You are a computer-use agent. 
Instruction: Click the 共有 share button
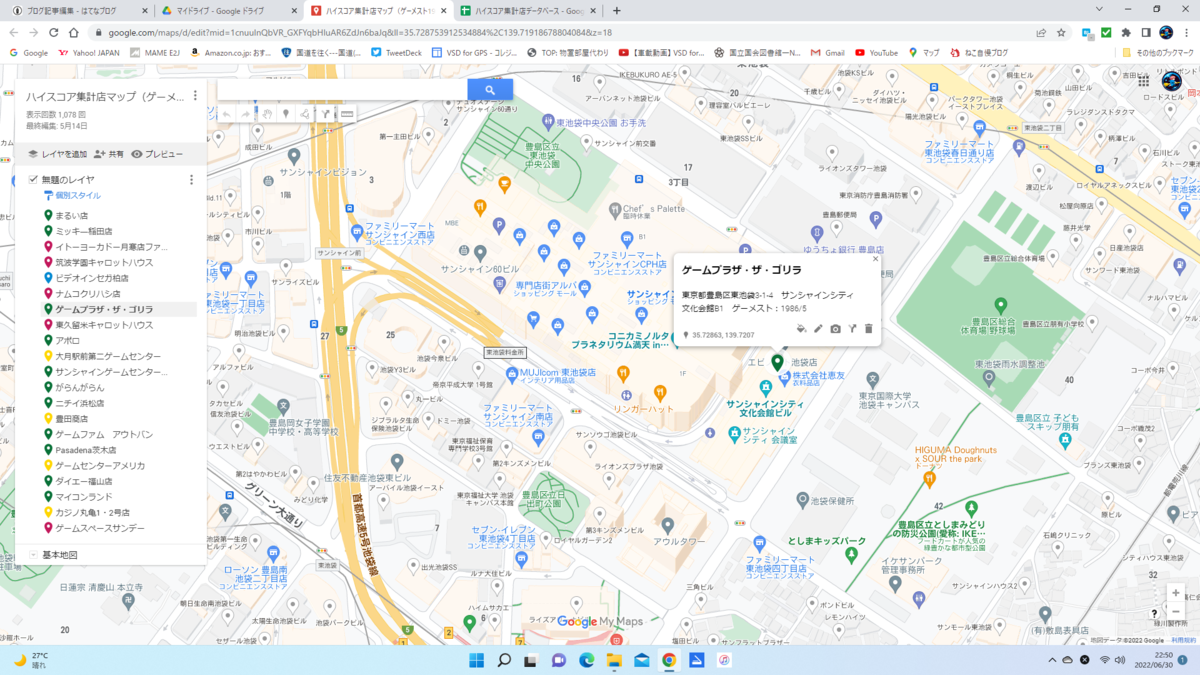point(109,155)
